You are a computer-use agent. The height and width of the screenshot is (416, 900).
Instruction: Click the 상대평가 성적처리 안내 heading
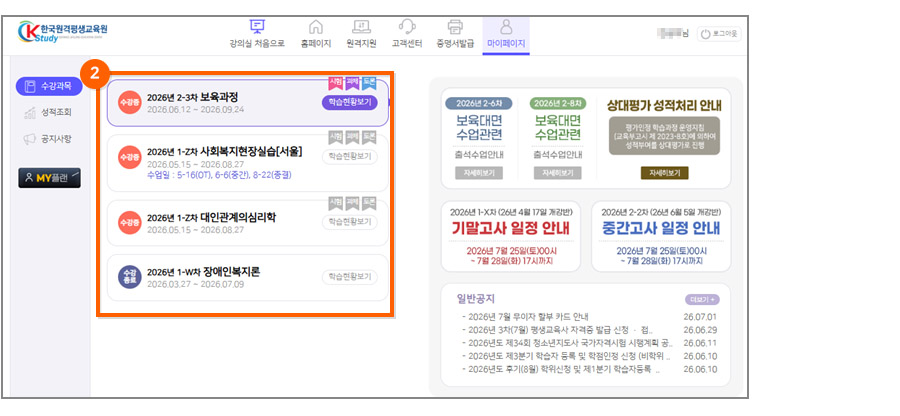point(664,105)
